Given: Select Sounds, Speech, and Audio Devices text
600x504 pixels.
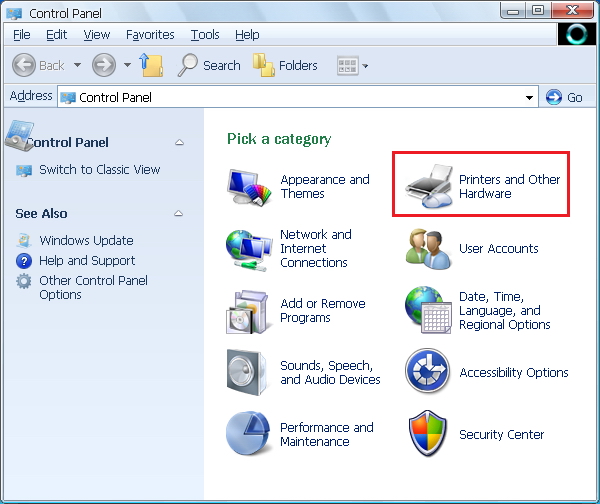Looking at the screenshot, I should click(x=330, y=372).
